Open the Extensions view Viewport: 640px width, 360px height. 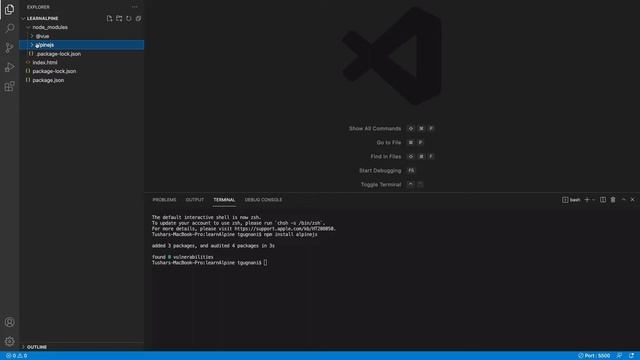click(x=9, y=87)
